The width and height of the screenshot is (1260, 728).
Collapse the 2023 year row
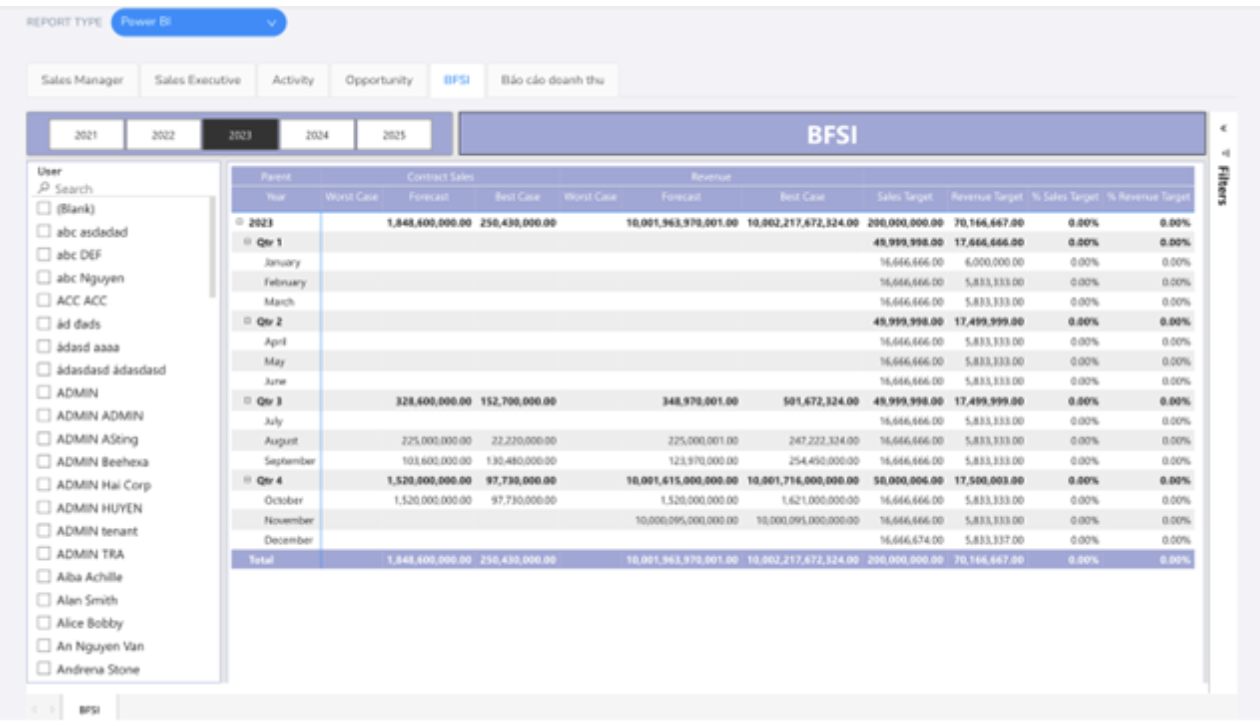(x=239, y=222)
